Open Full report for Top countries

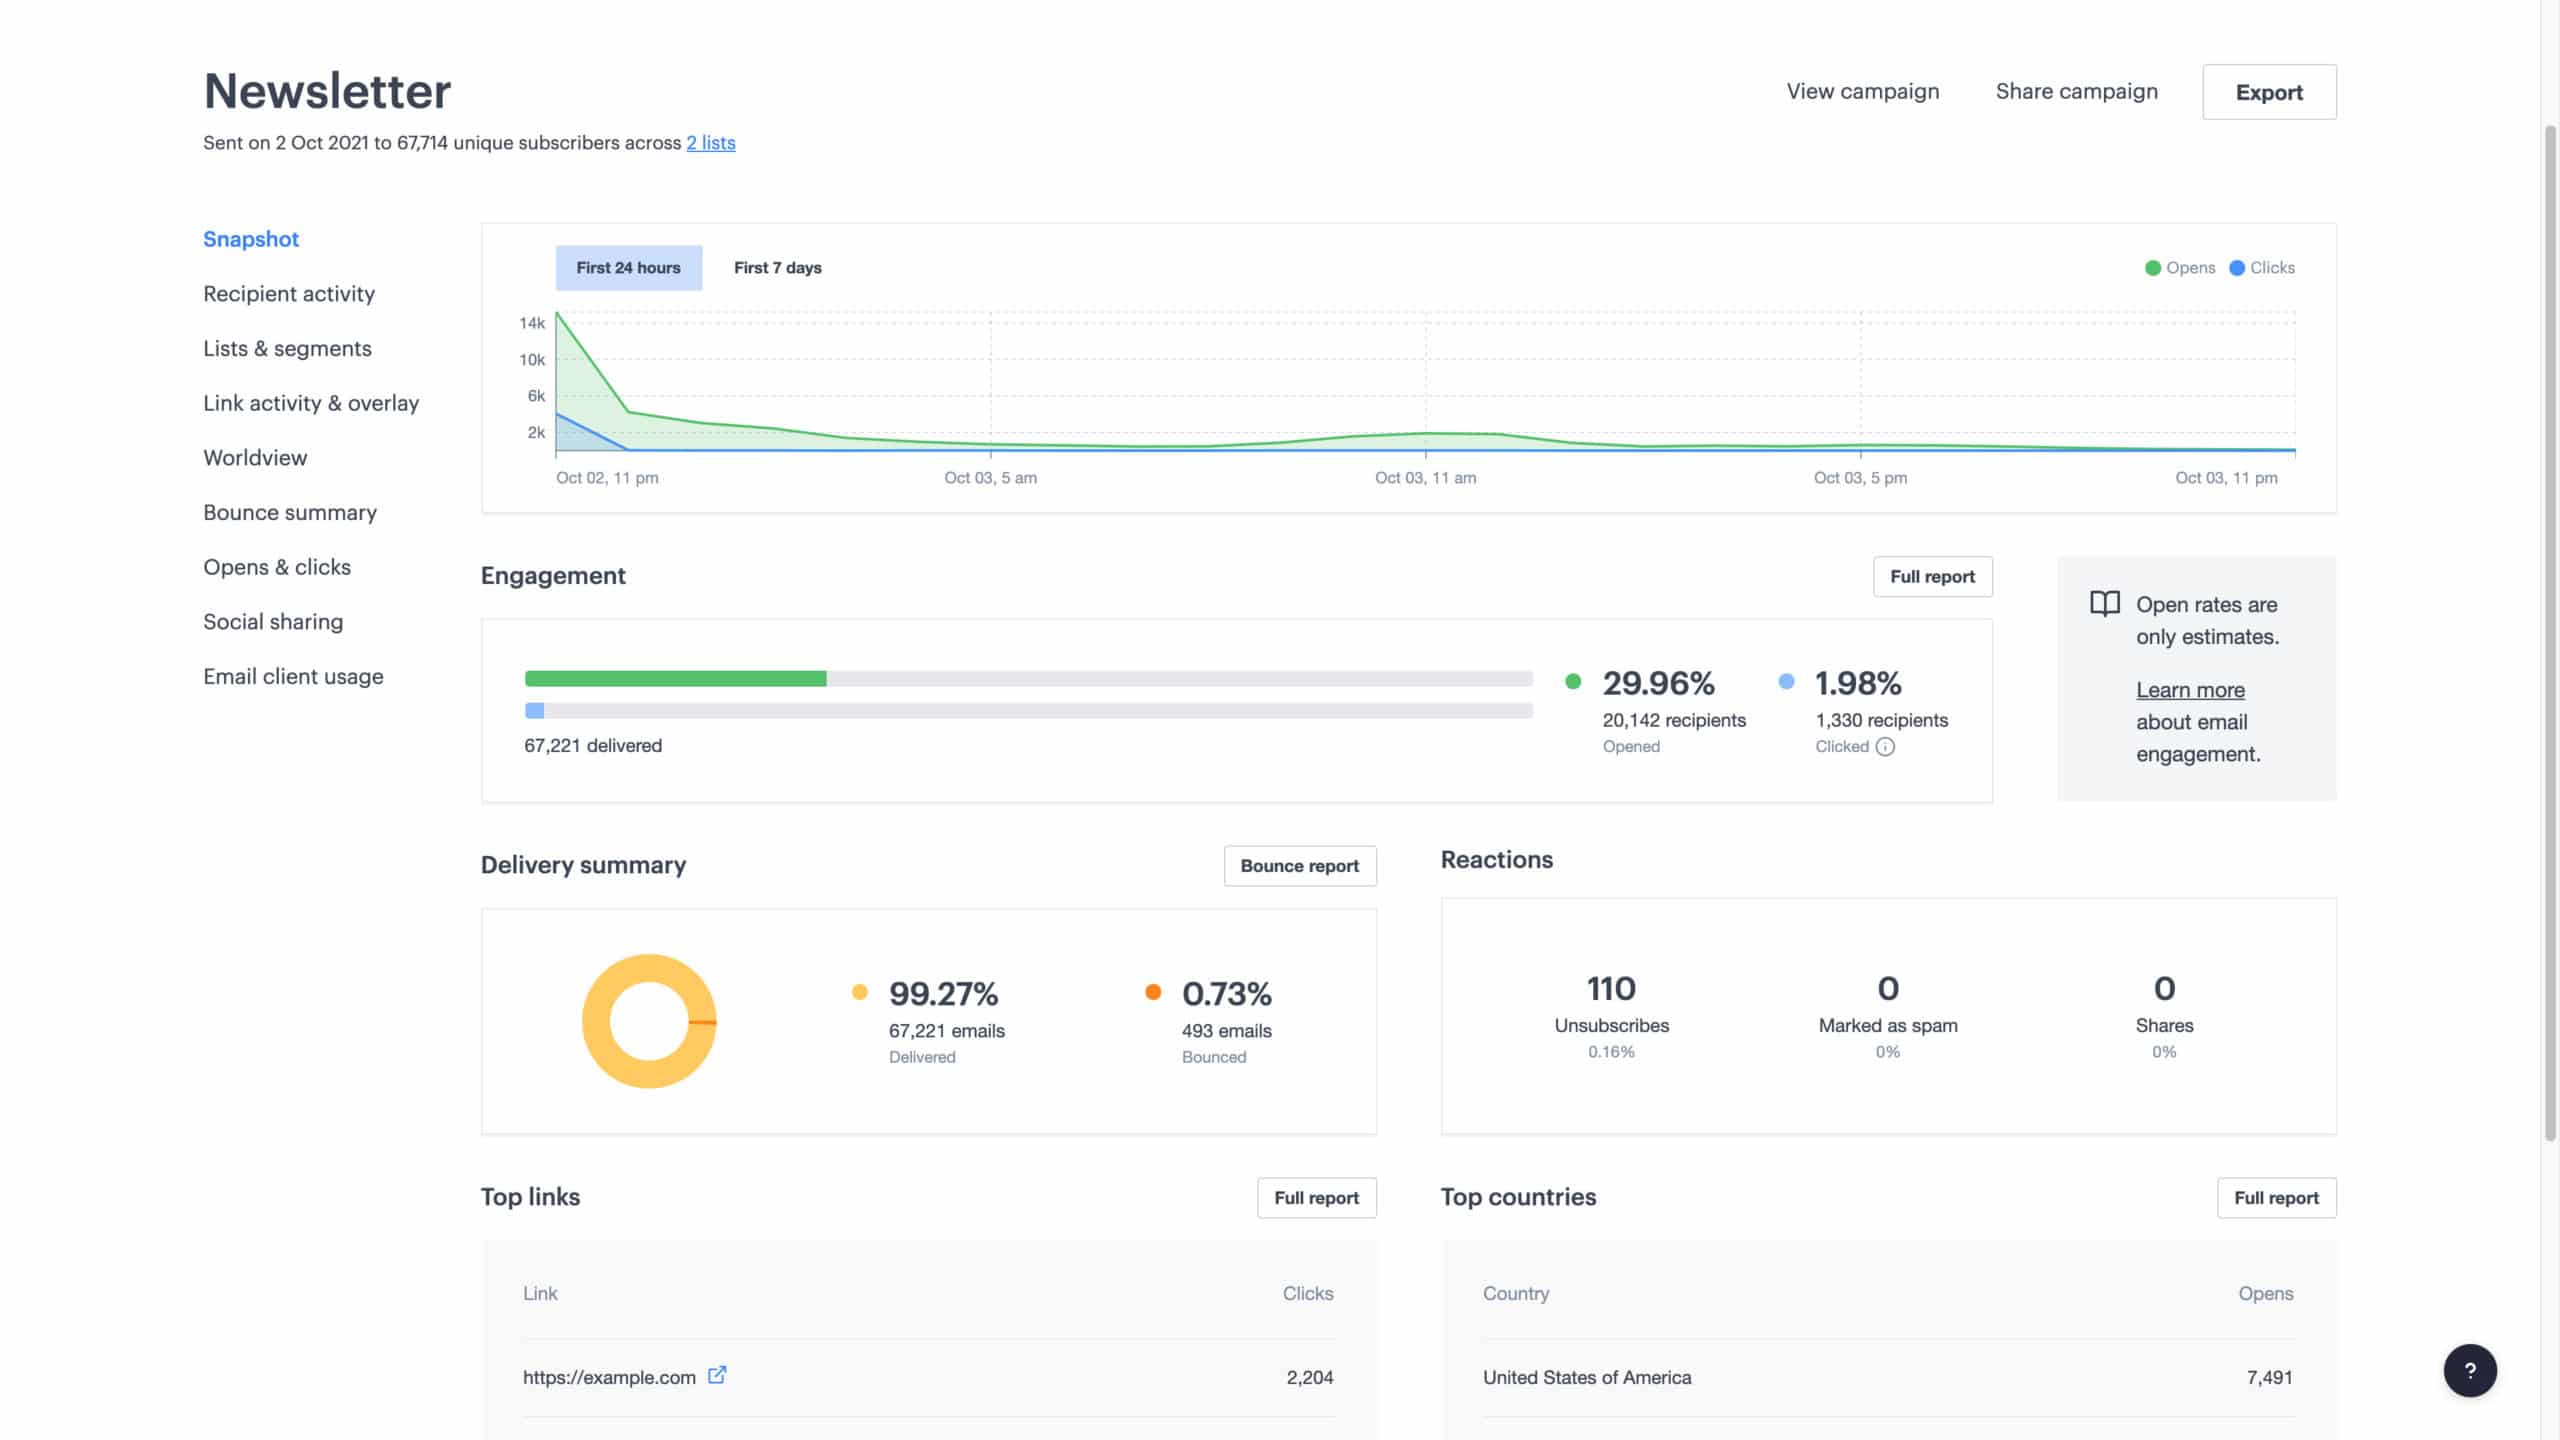2275,1198
